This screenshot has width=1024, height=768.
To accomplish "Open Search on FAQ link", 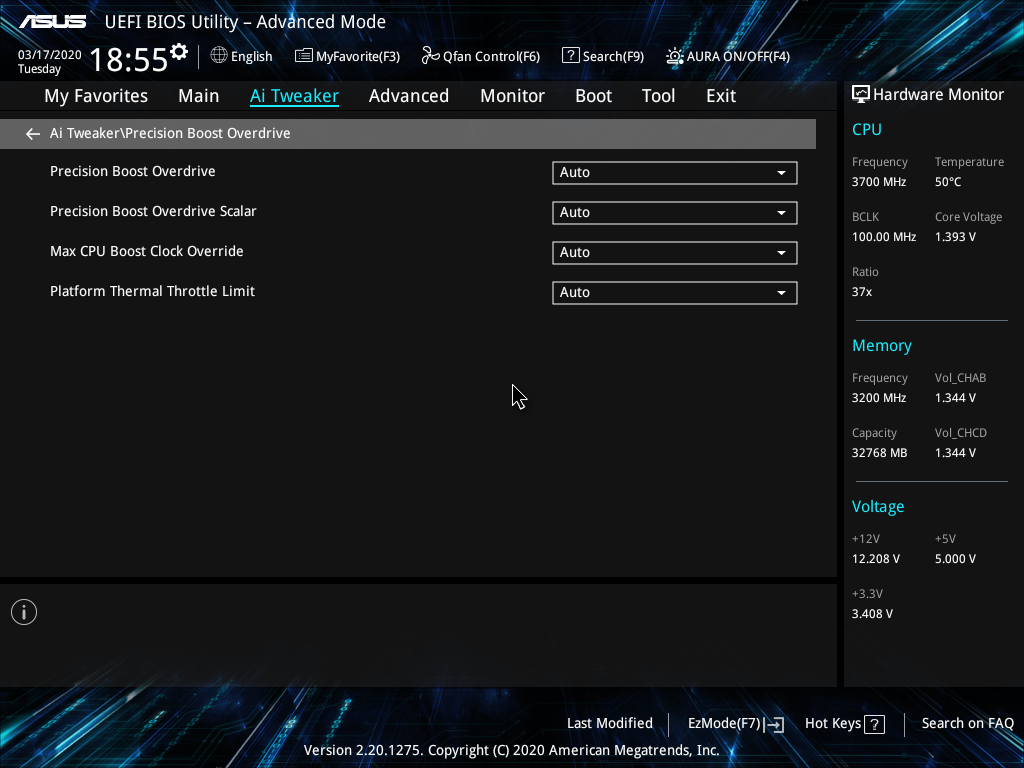I will [968, 724].
